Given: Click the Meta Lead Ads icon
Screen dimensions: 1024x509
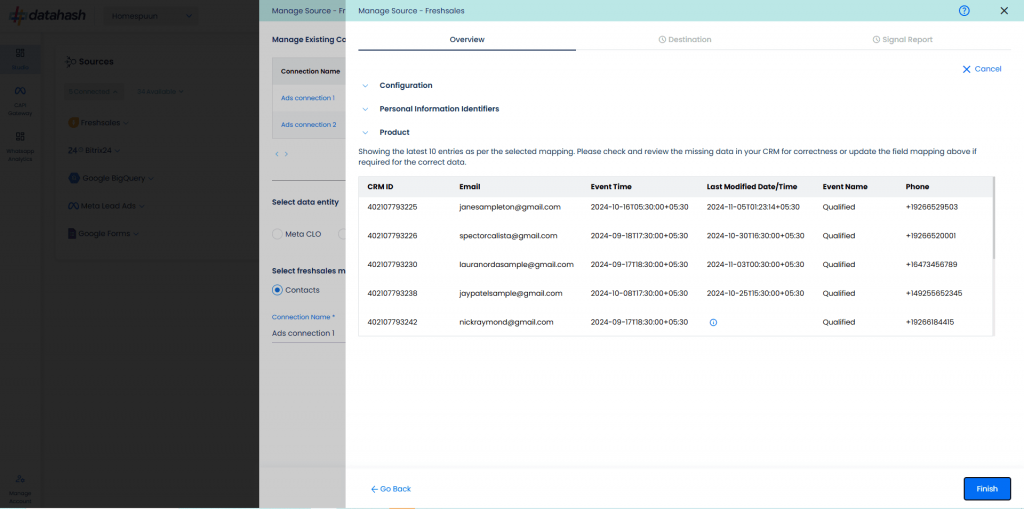Looking at the screenshot, I should coord(74,205).
